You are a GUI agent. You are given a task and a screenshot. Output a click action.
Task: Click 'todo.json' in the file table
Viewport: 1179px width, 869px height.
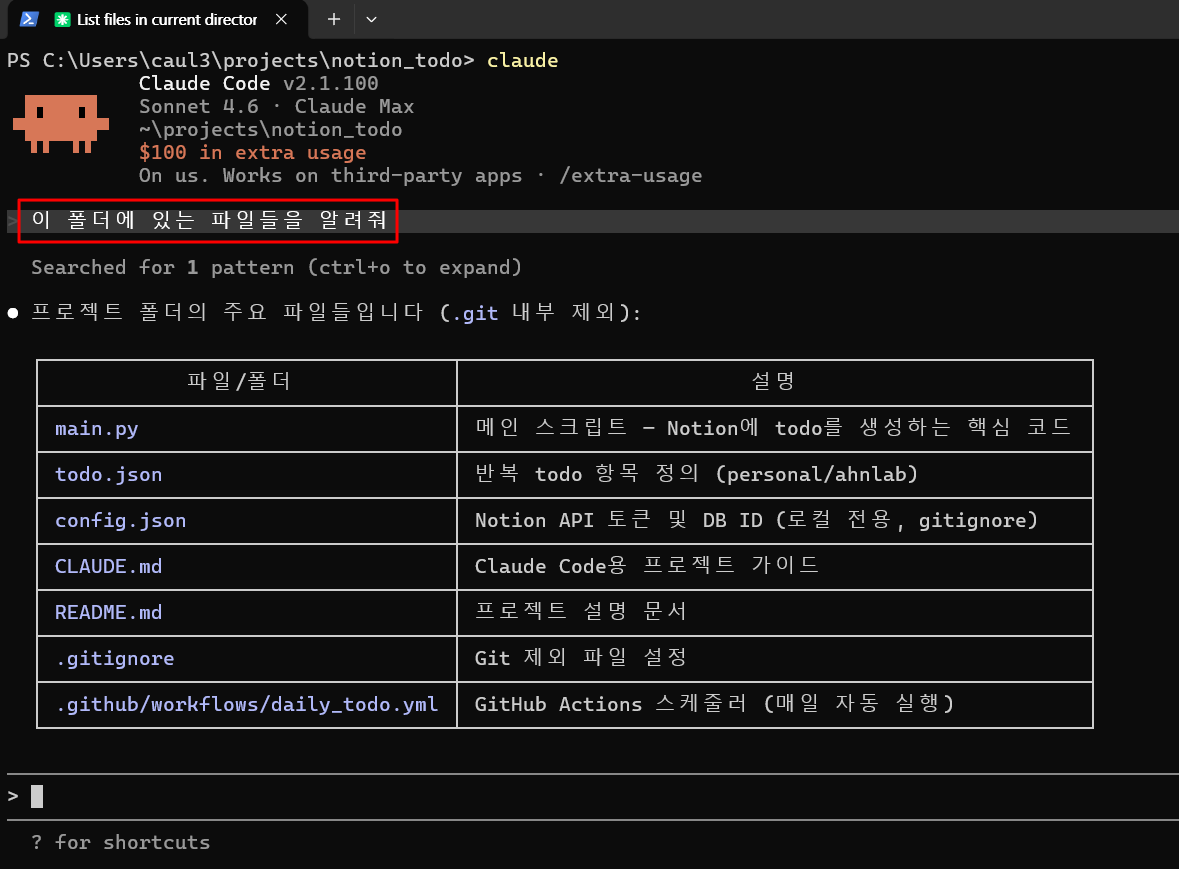[108, 474]
